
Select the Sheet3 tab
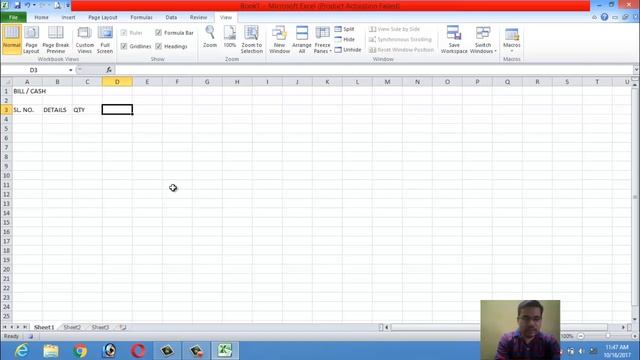pyautogui.click(x=100, y=327)
